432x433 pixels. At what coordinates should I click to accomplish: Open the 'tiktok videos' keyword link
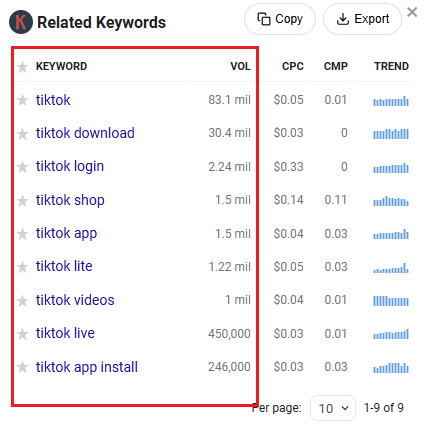point(75,300)
